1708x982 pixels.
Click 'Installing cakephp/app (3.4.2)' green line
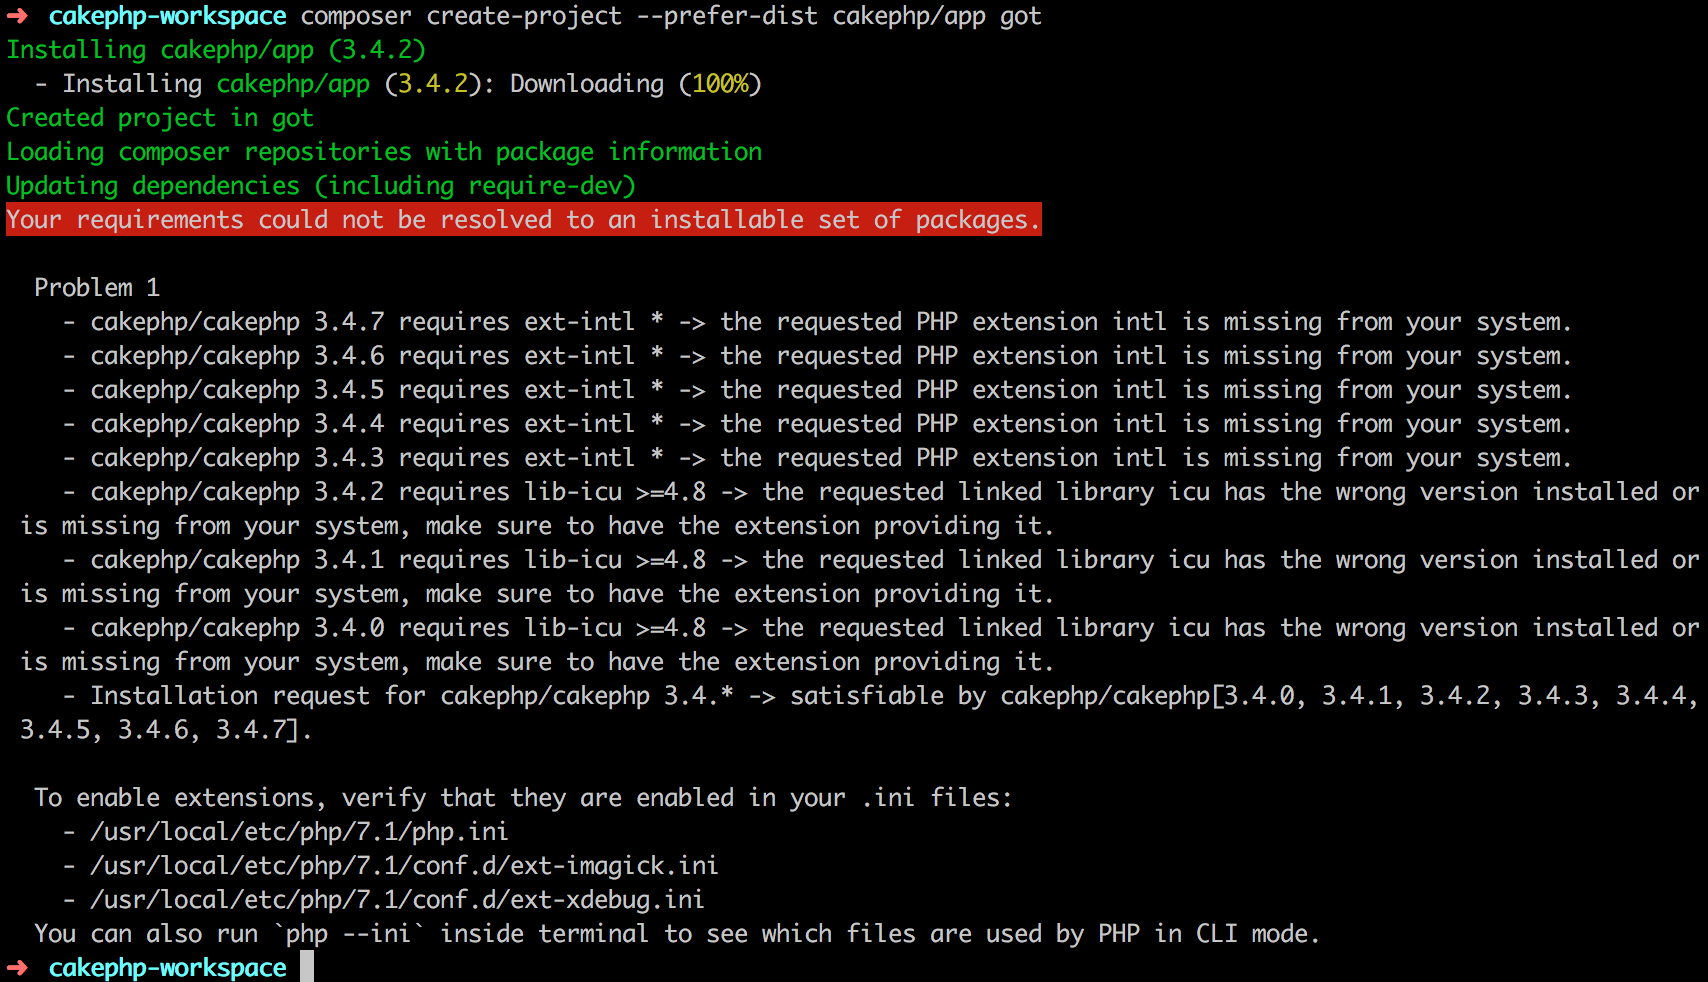tap(216, 50)
